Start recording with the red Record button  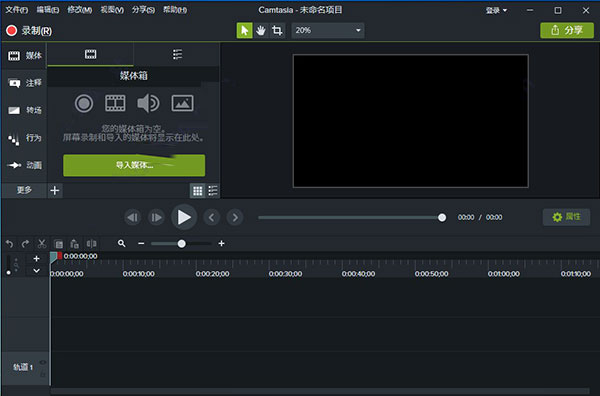[x=29, y=31]
